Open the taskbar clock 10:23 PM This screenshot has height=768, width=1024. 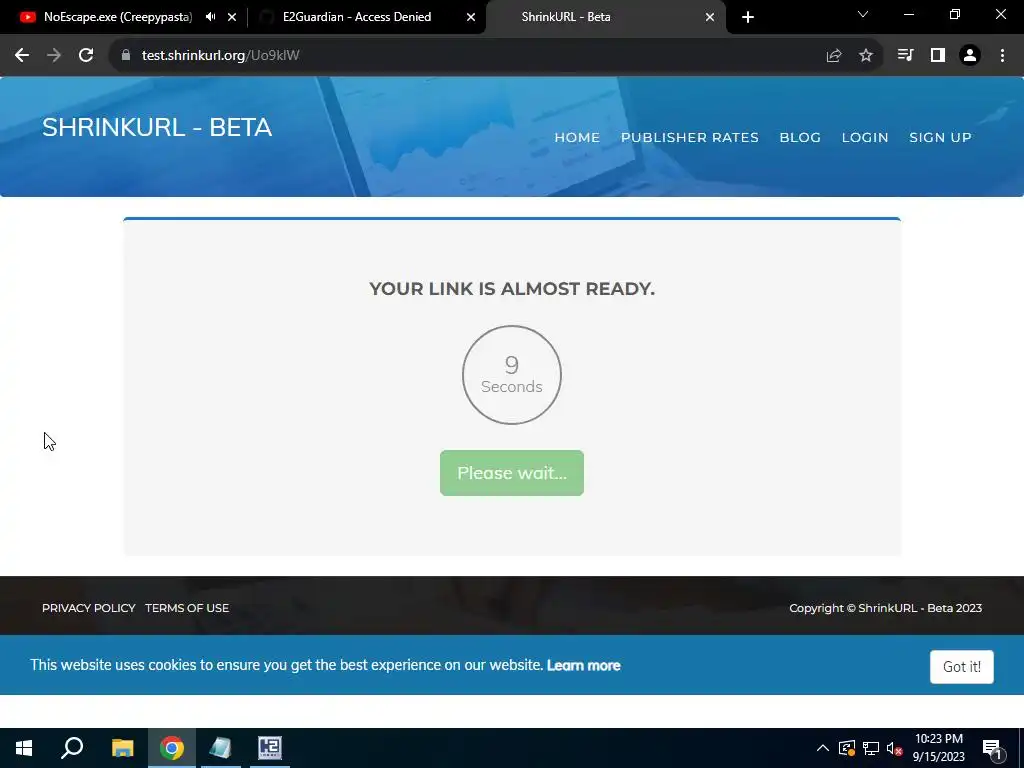click(x=938, y=748)
